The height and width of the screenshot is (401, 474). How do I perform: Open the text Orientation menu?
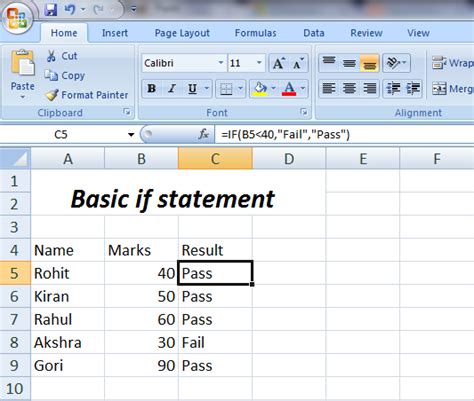pos(396,63)
